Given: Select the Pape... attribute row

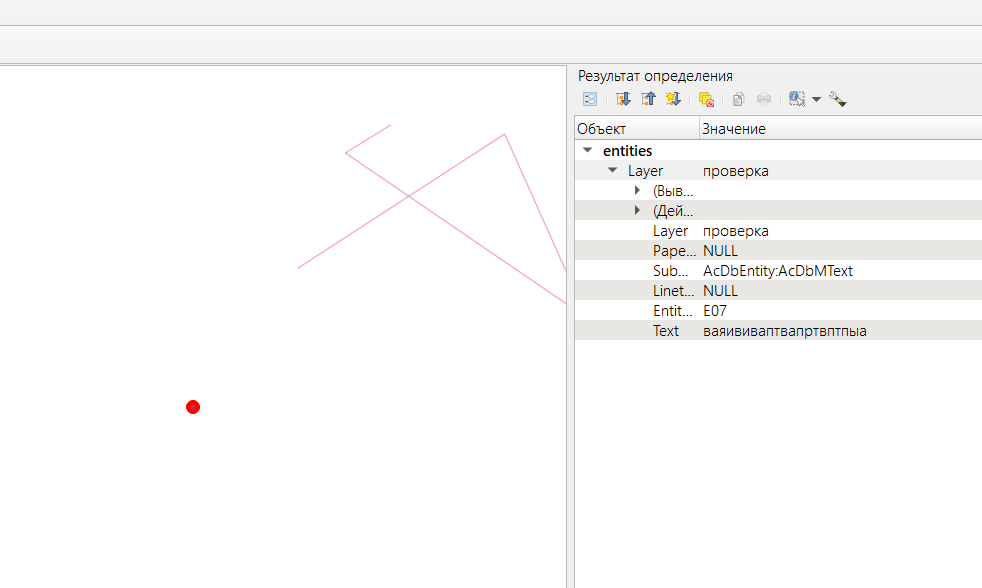Looking at the screenshot, I should 778,250.
